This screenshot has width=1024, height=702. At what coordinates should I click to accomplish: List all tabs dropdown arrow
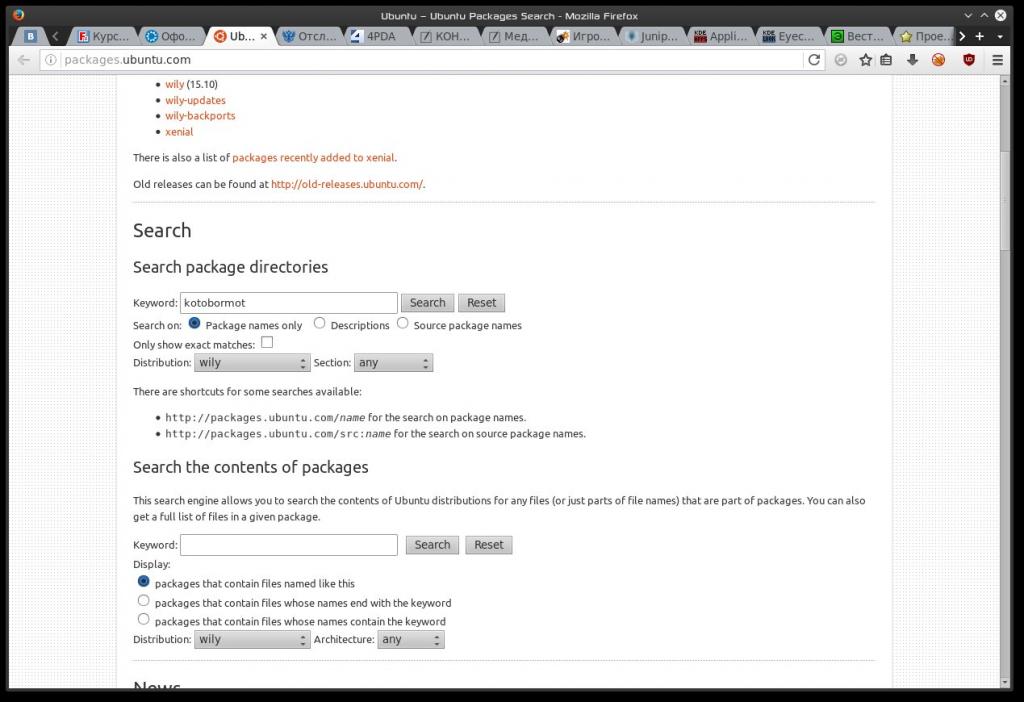click(1000, 37)
